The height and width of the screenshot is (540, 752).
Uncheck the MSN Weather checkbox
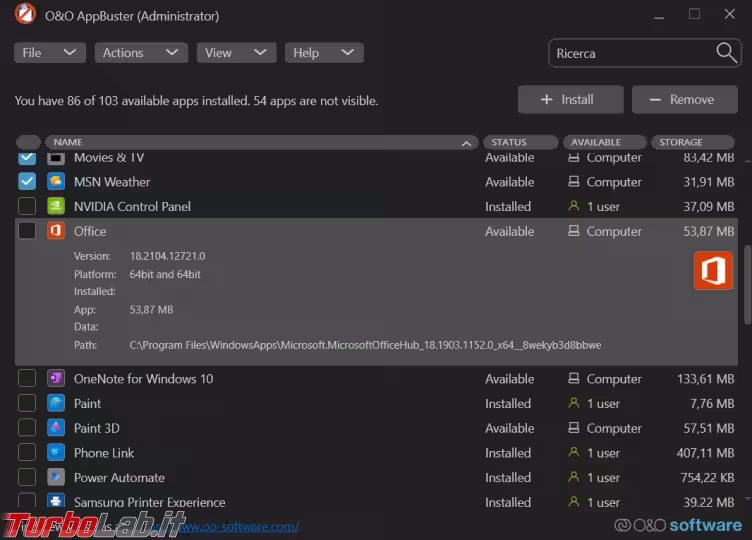point(27,182)
